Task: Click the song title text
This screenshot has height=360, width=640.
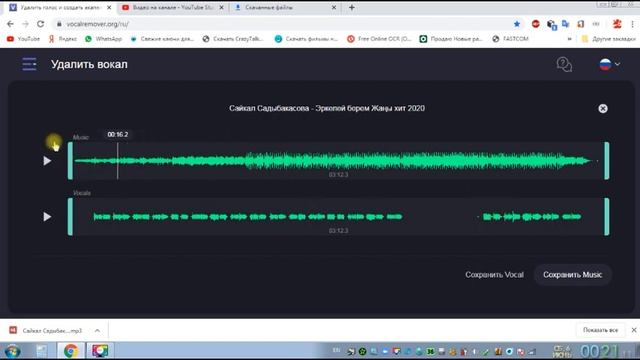Action: coord(327,108)
